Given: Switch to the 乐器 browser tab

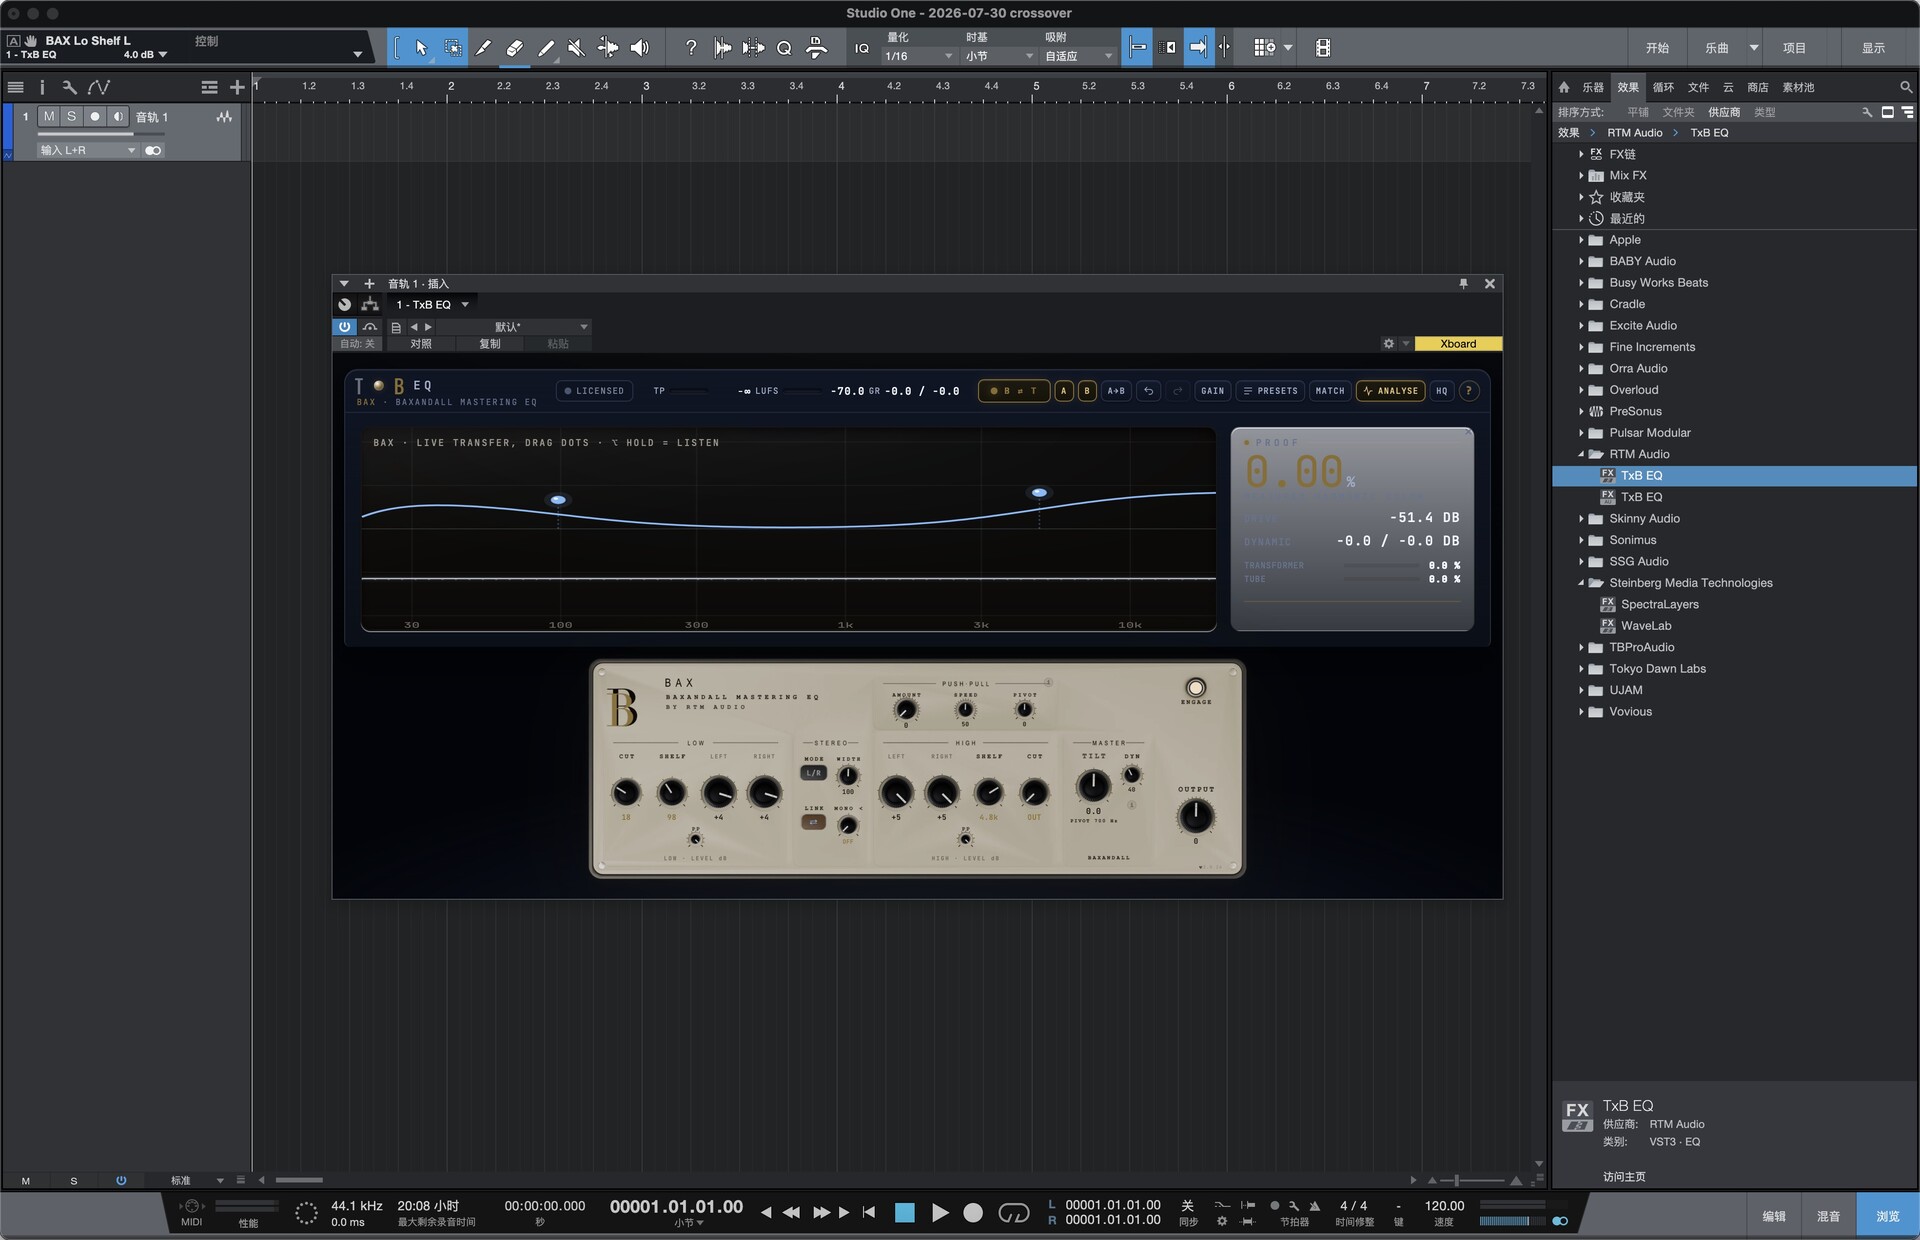Looking at the screenshot, I should 1593,87.
